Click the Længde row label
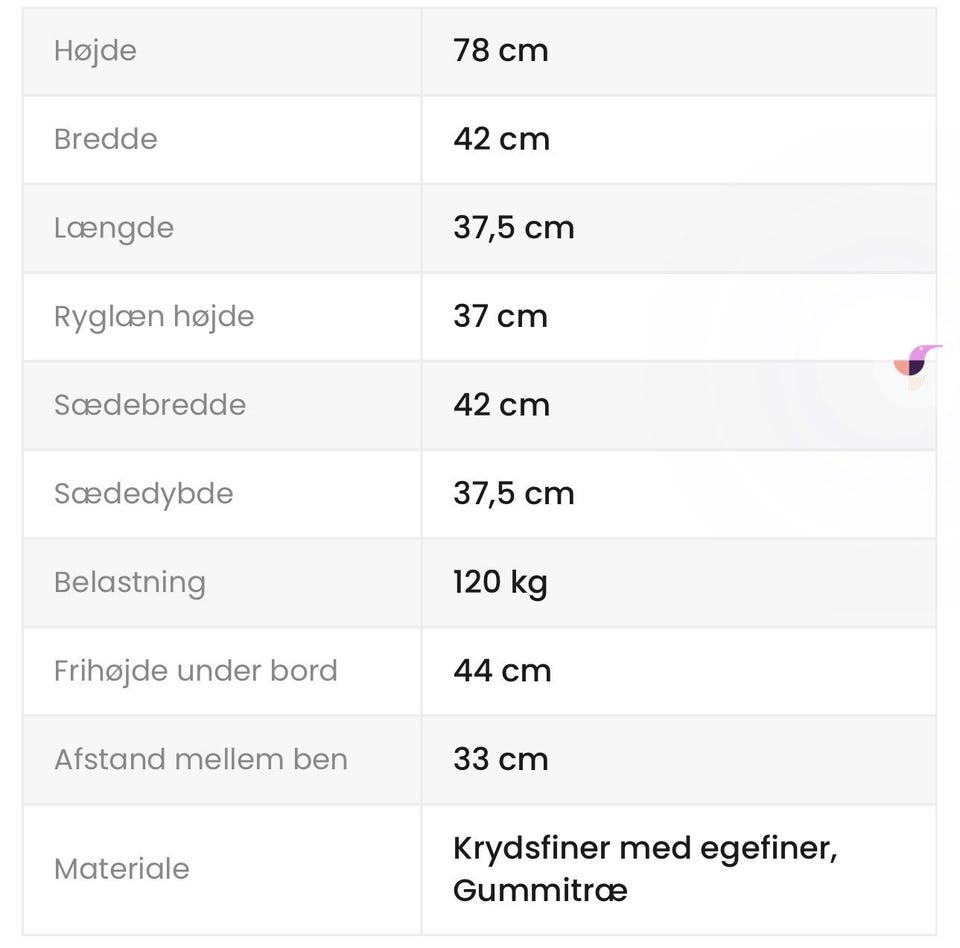This screenshot has width=960, height=948. click(x=114, y=228)
